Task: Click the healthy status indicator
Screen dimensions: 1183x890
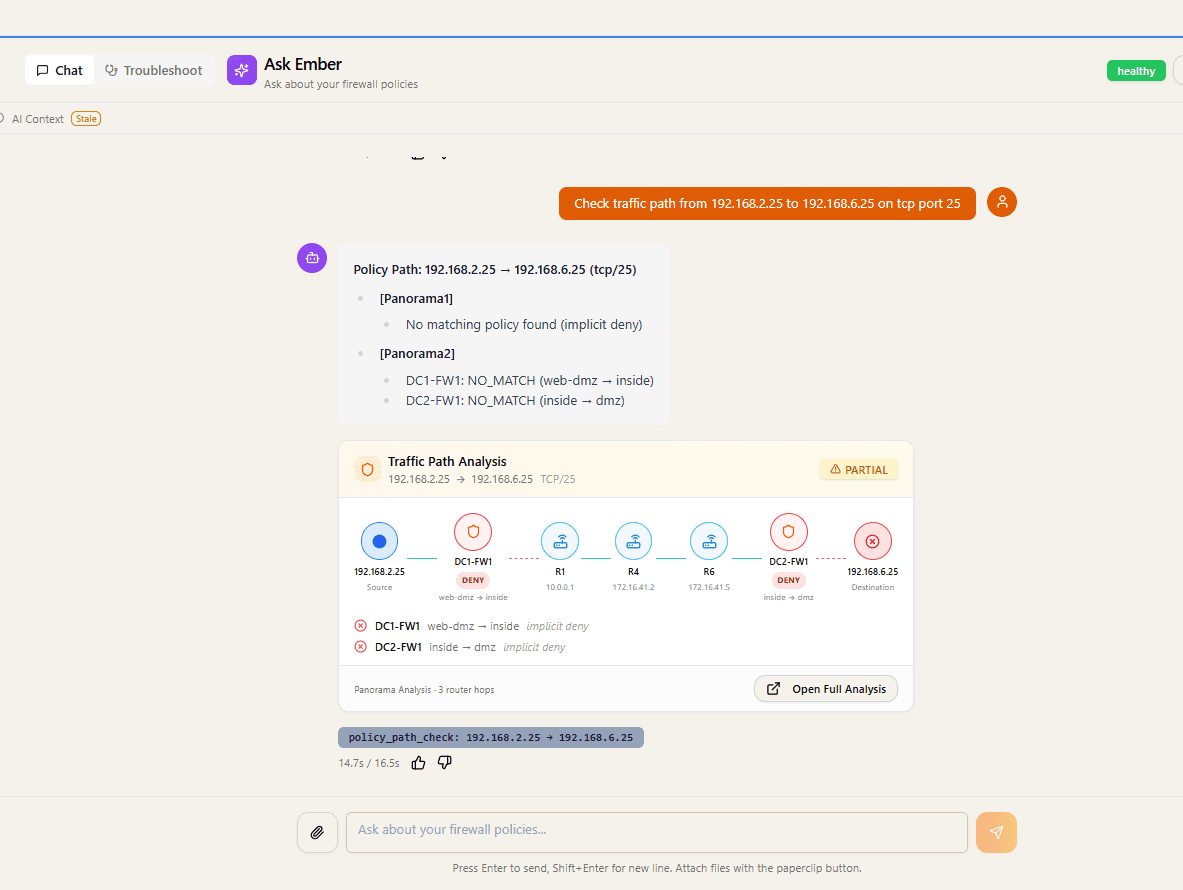Action: [x=1136, y=70]
